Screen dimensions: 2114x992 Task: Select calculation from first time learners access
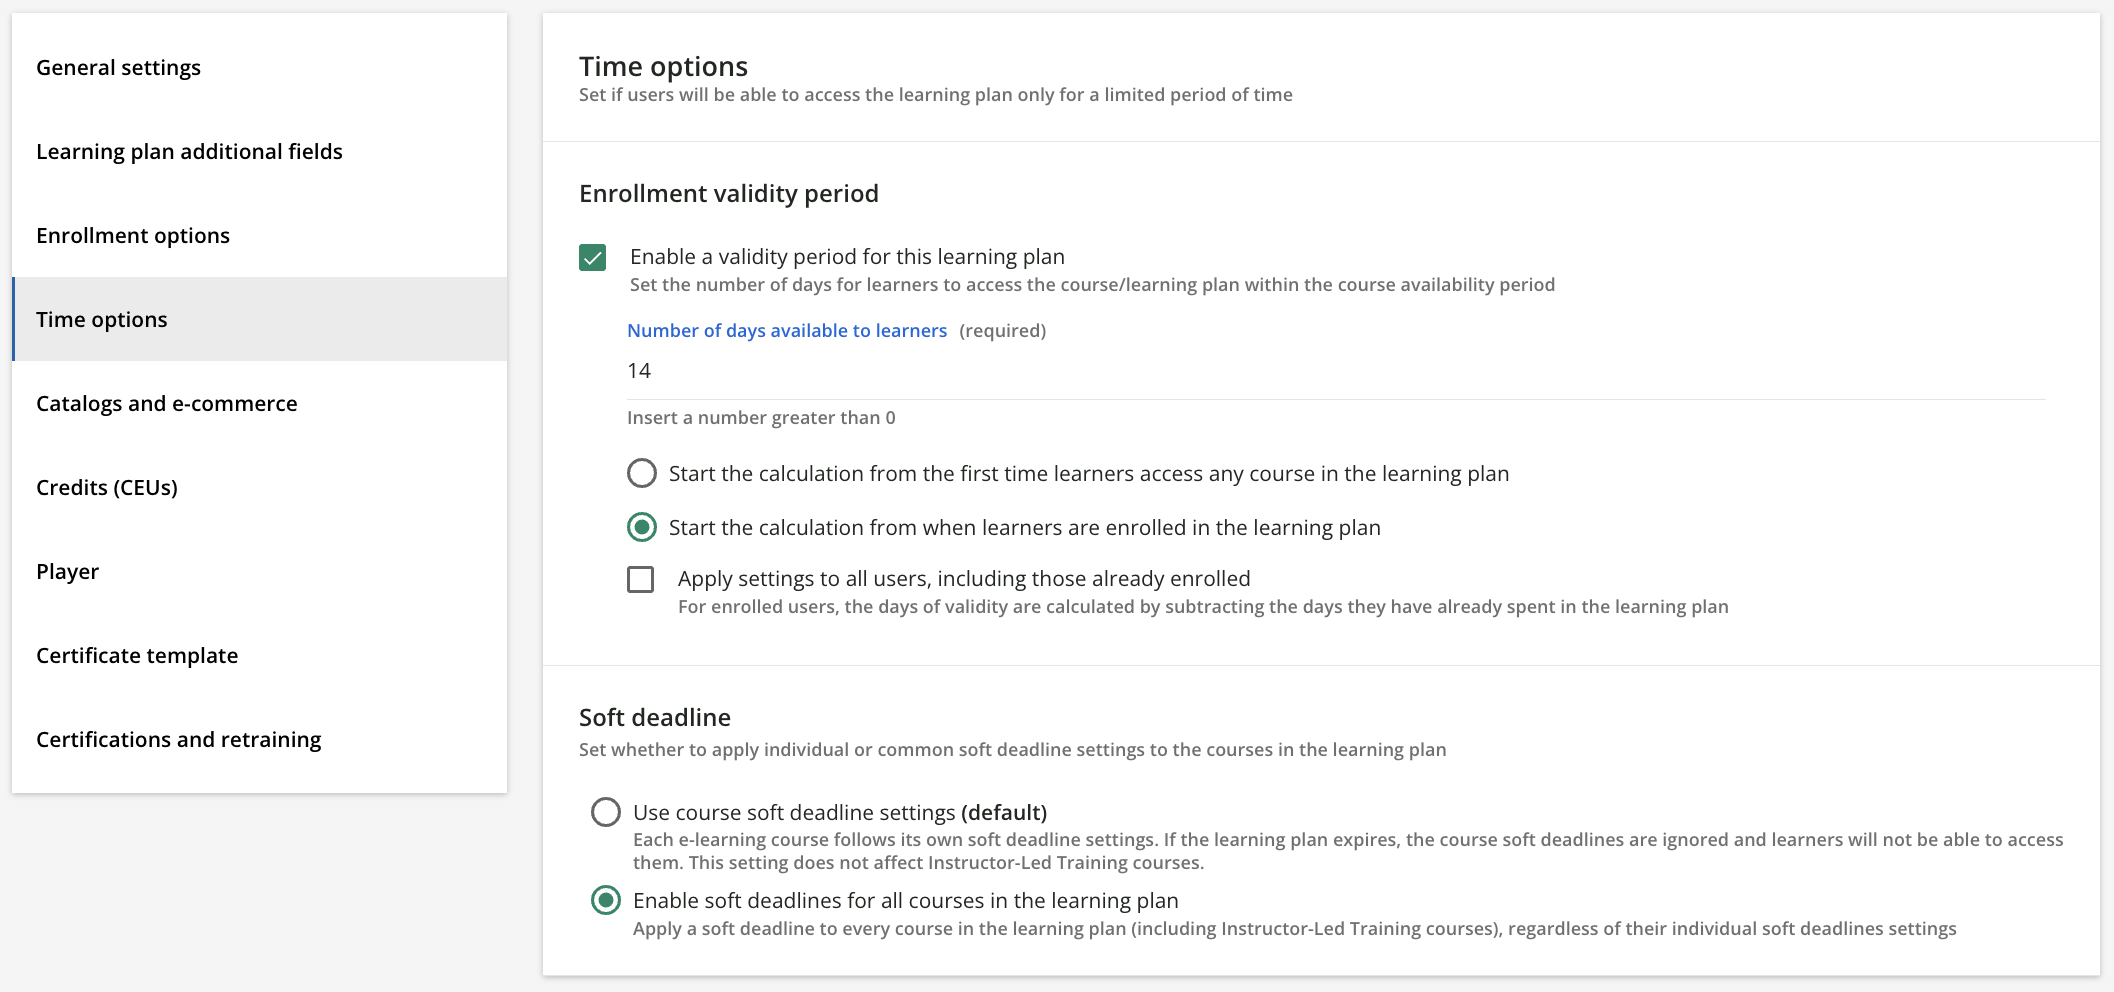coord(641,473)
